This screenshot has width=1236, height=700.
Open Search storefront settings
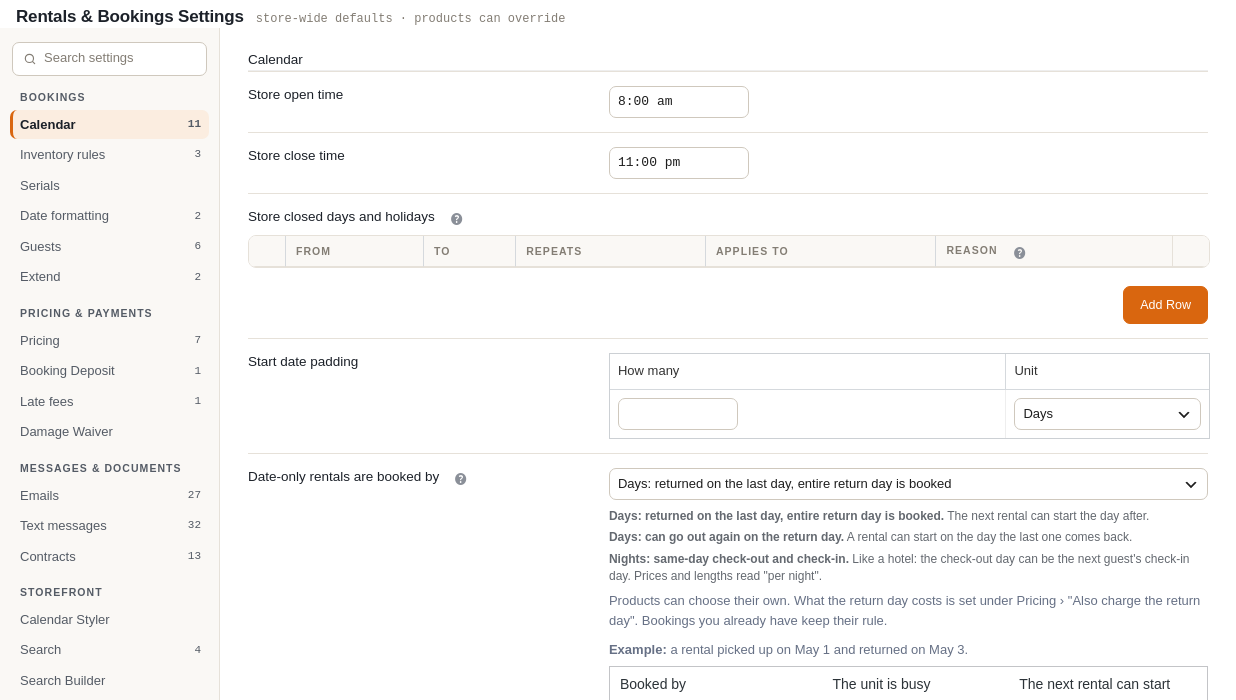(110, 649)
